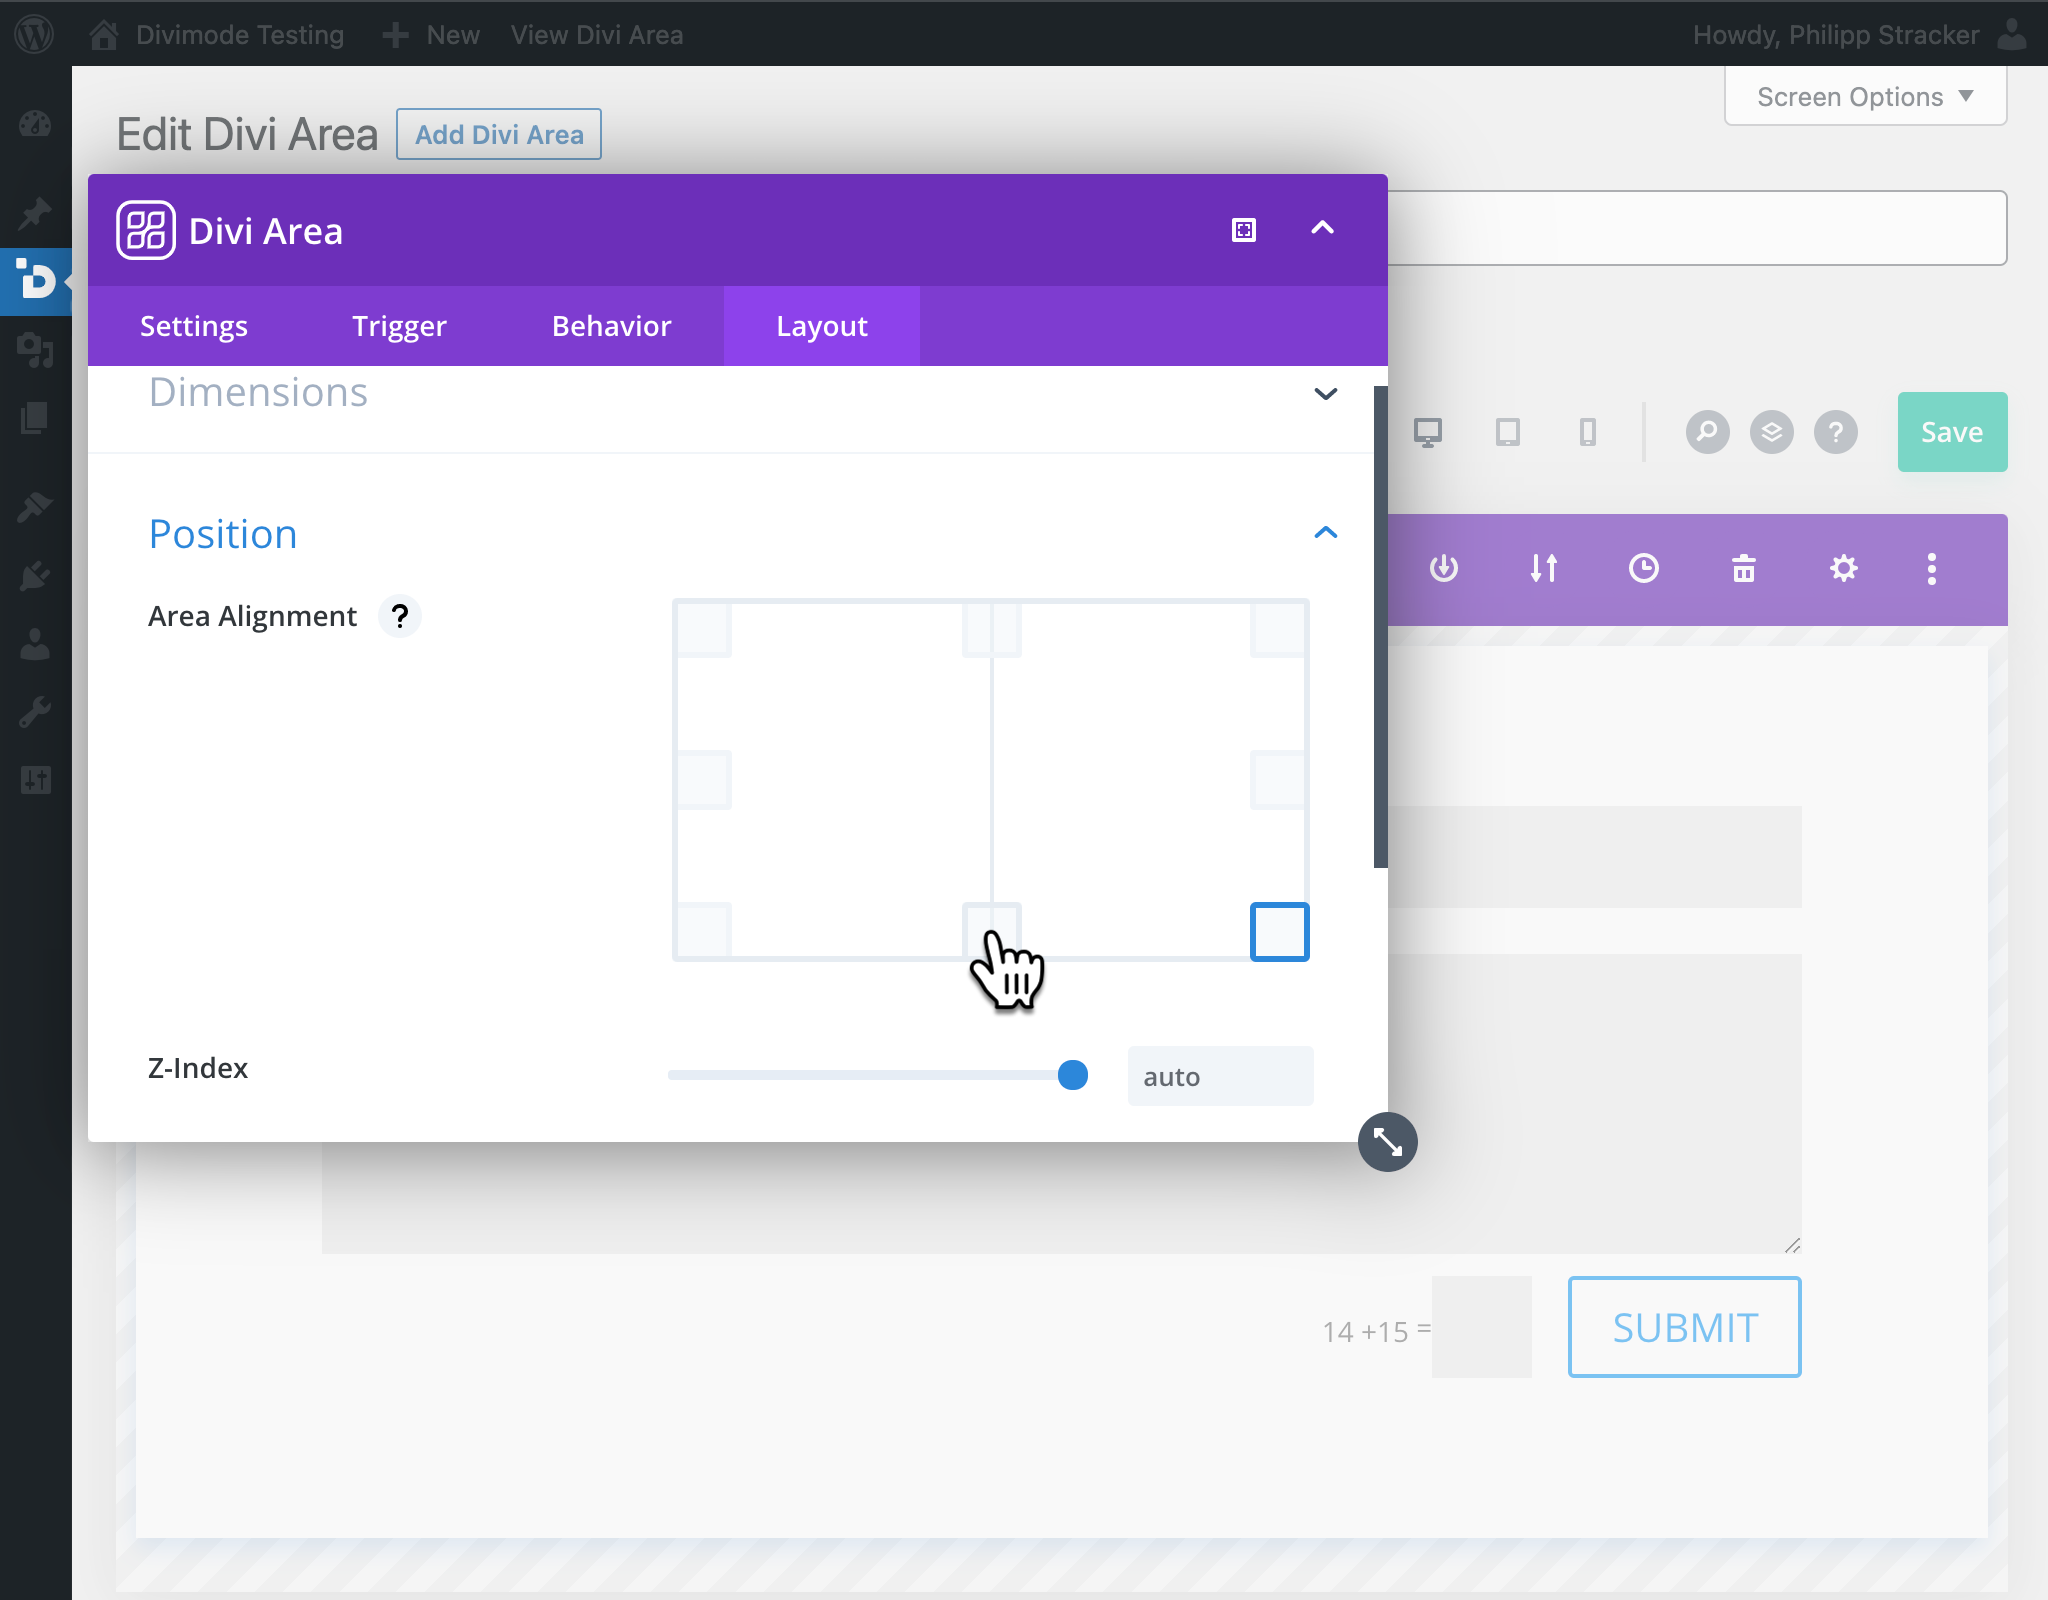The image size is (2048, 1600).
Task: Click the captcha answer input field
Action: [x=1481, y=1327]
